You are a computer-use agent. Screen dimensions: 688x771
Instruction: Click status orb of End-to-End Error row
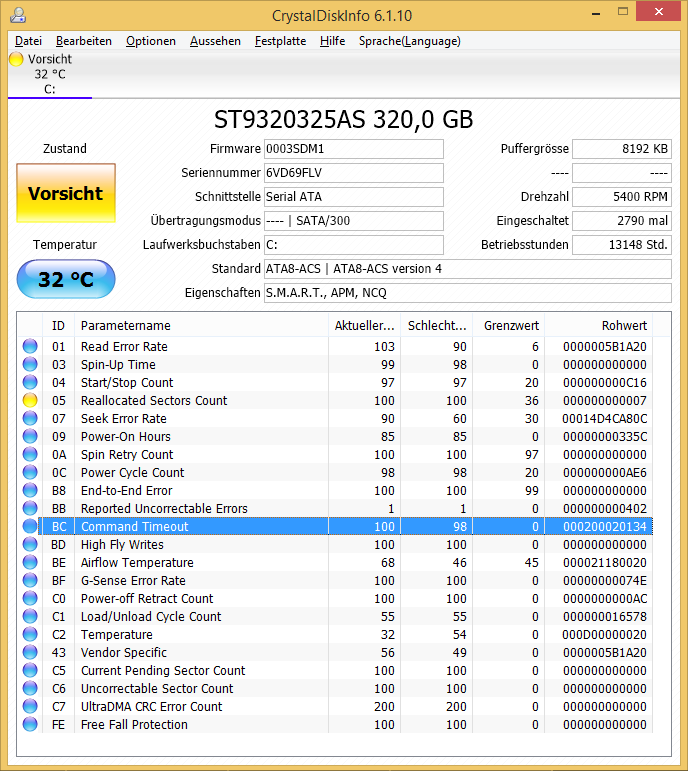(30, 490)
